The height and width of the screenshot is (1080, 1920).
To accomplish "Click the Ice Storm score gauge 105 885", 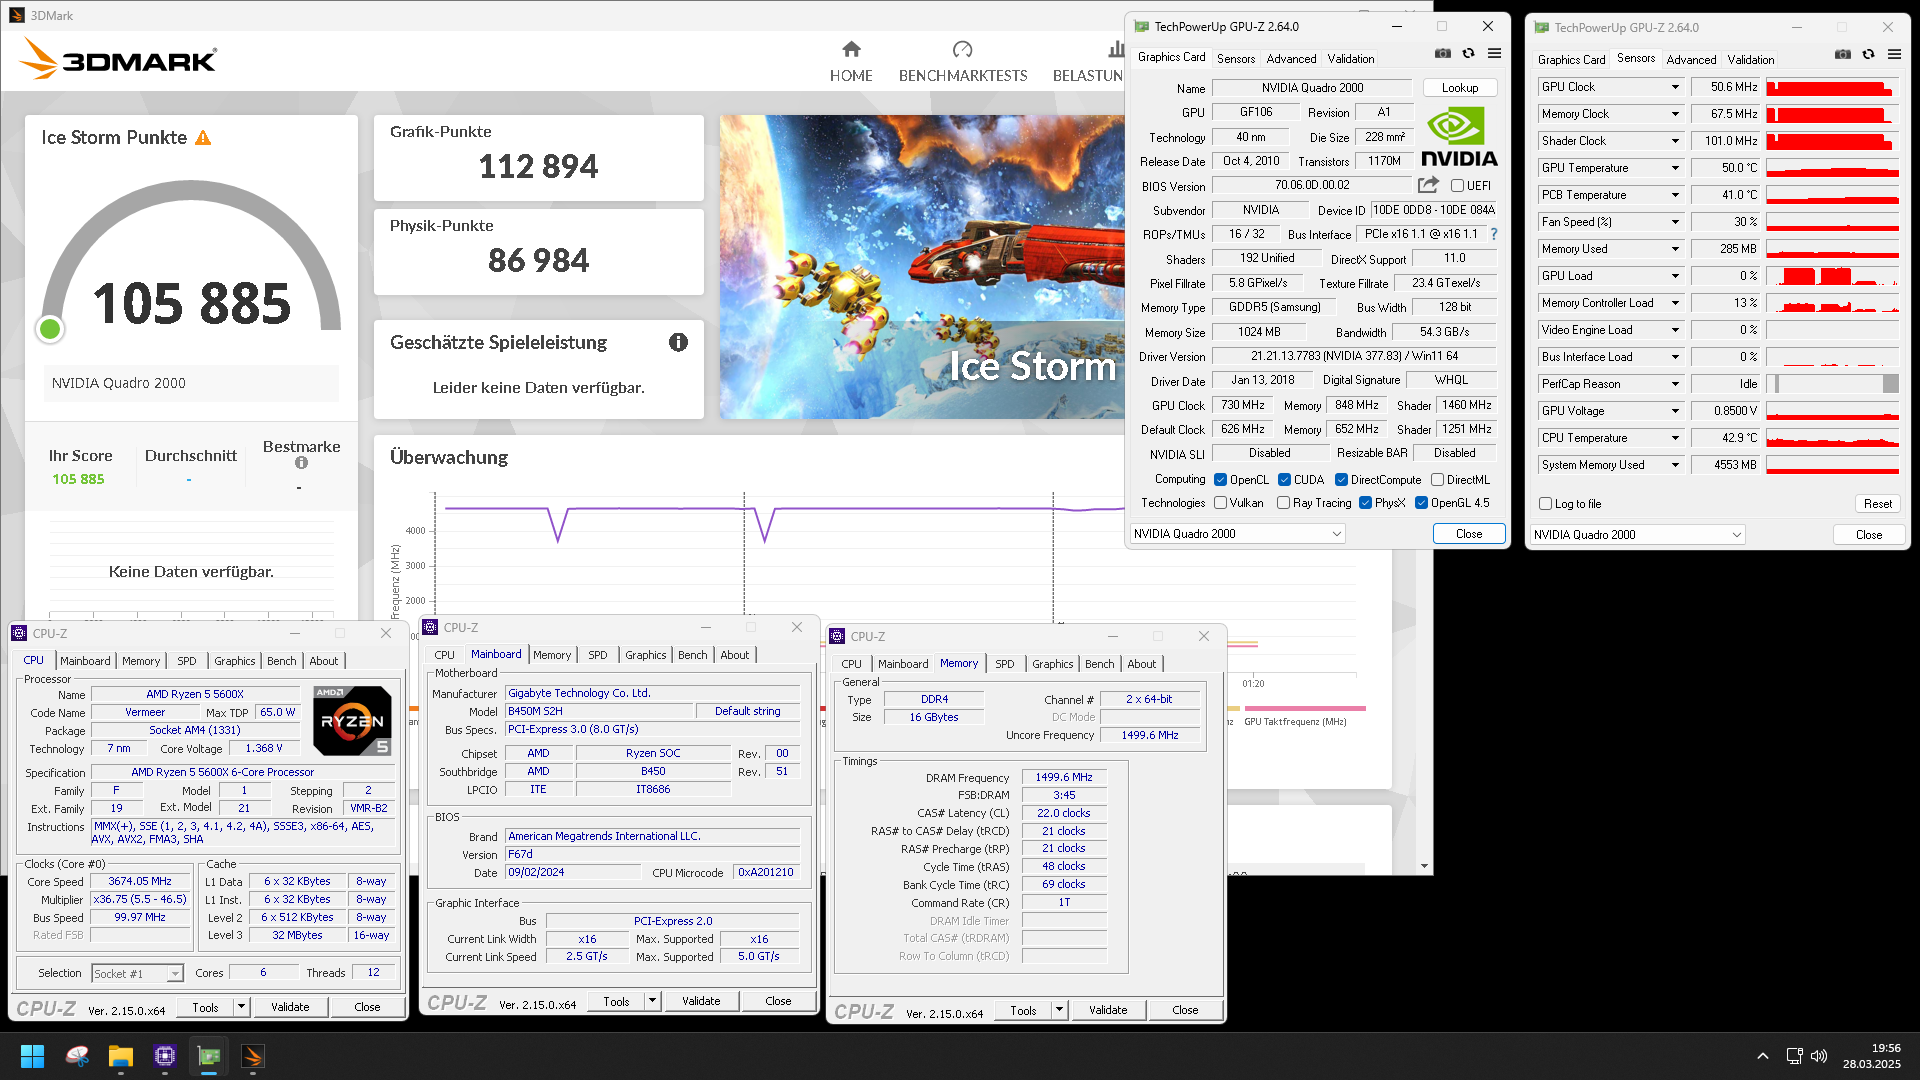I will 191,262.
